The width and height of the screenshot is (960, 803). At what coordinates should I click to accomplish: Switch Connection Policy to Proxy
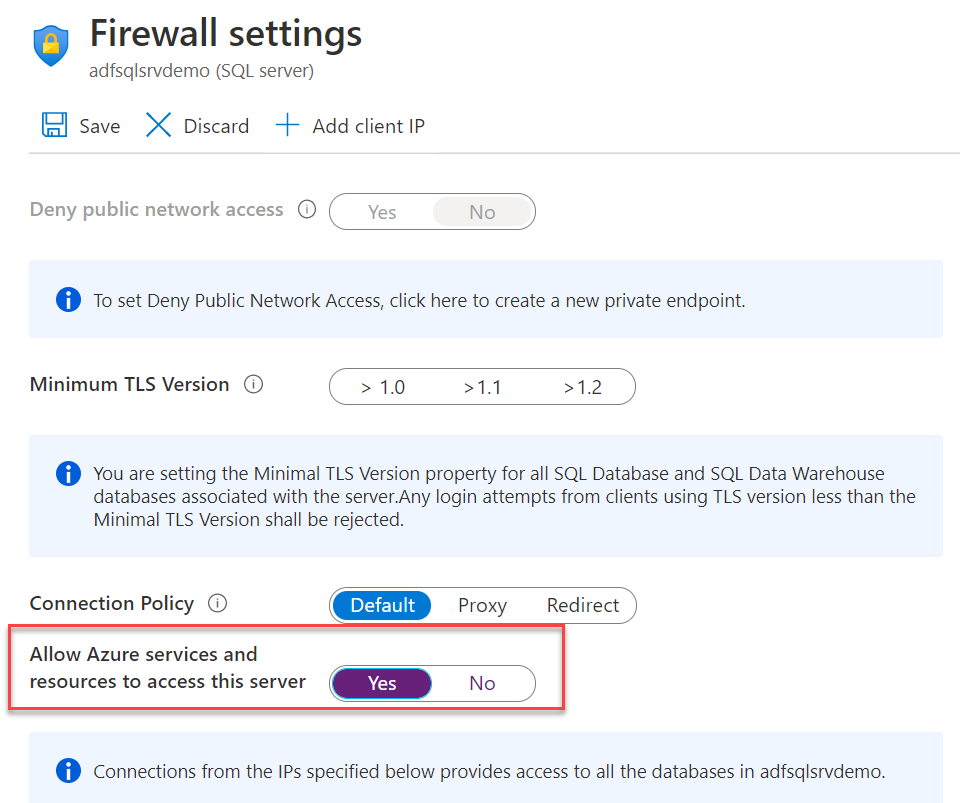(x=482, y=605)
